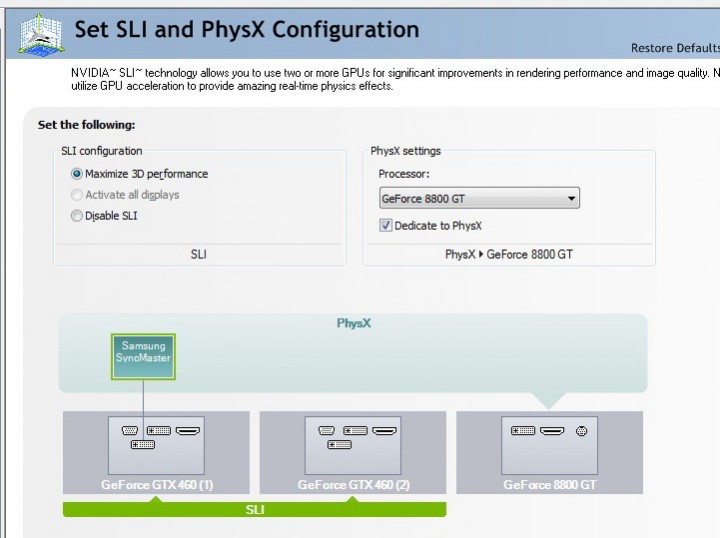
Task: Select the Disable SLI radio option
Action: (77, 216)
